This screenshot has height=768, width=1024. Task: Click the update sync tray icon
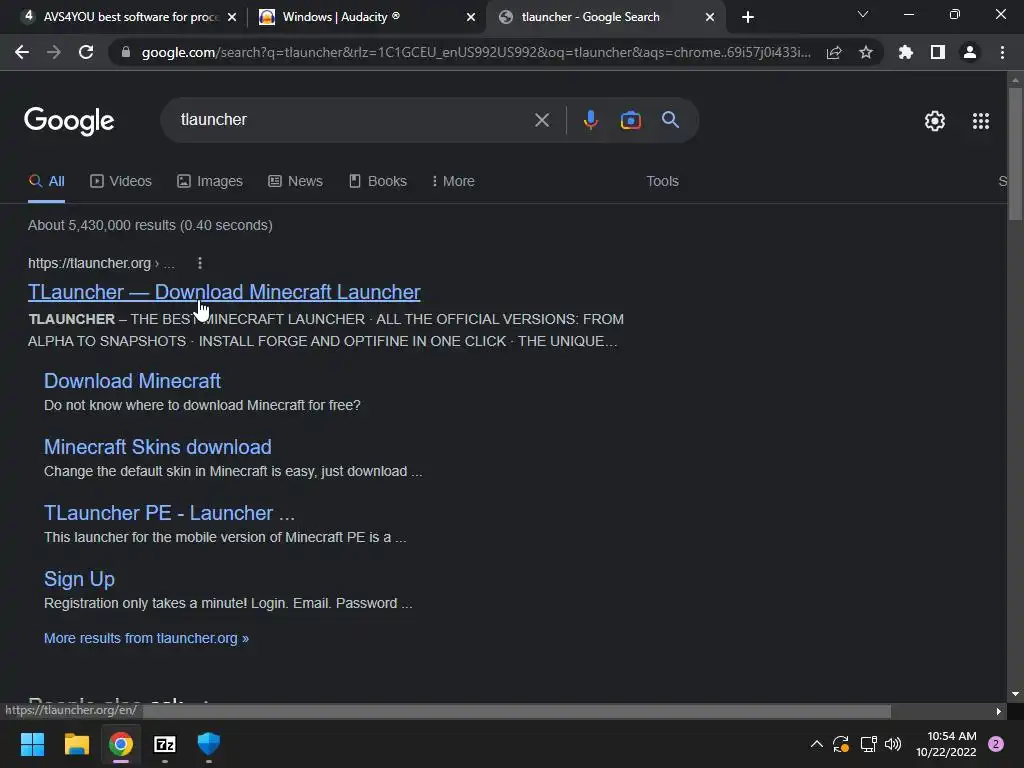pos(841,744)
